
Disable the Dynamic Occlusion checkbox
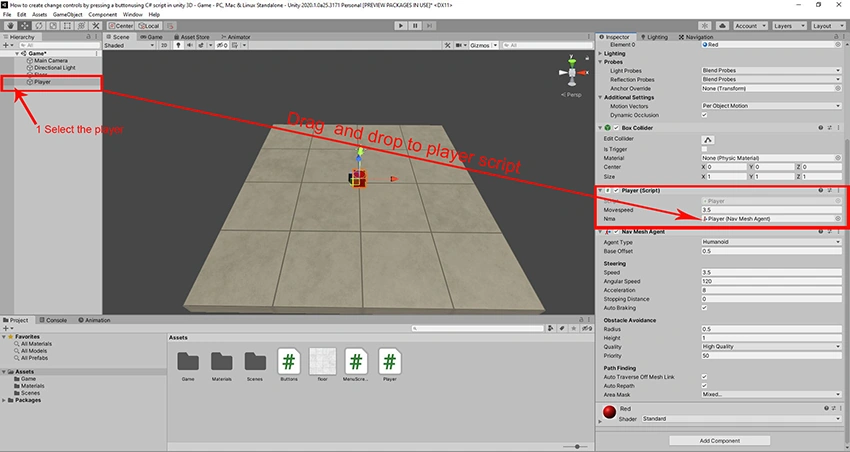[x=704, y=115]
